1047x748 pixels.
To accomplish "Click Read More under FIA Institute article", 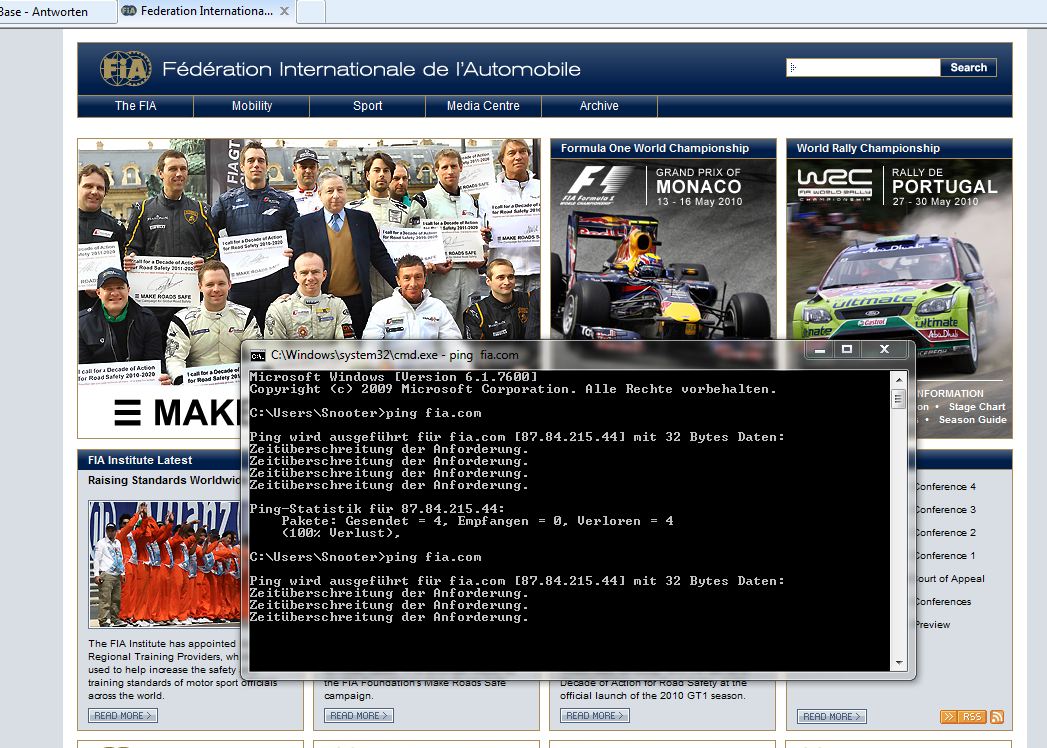I will (x=123, y=715).
